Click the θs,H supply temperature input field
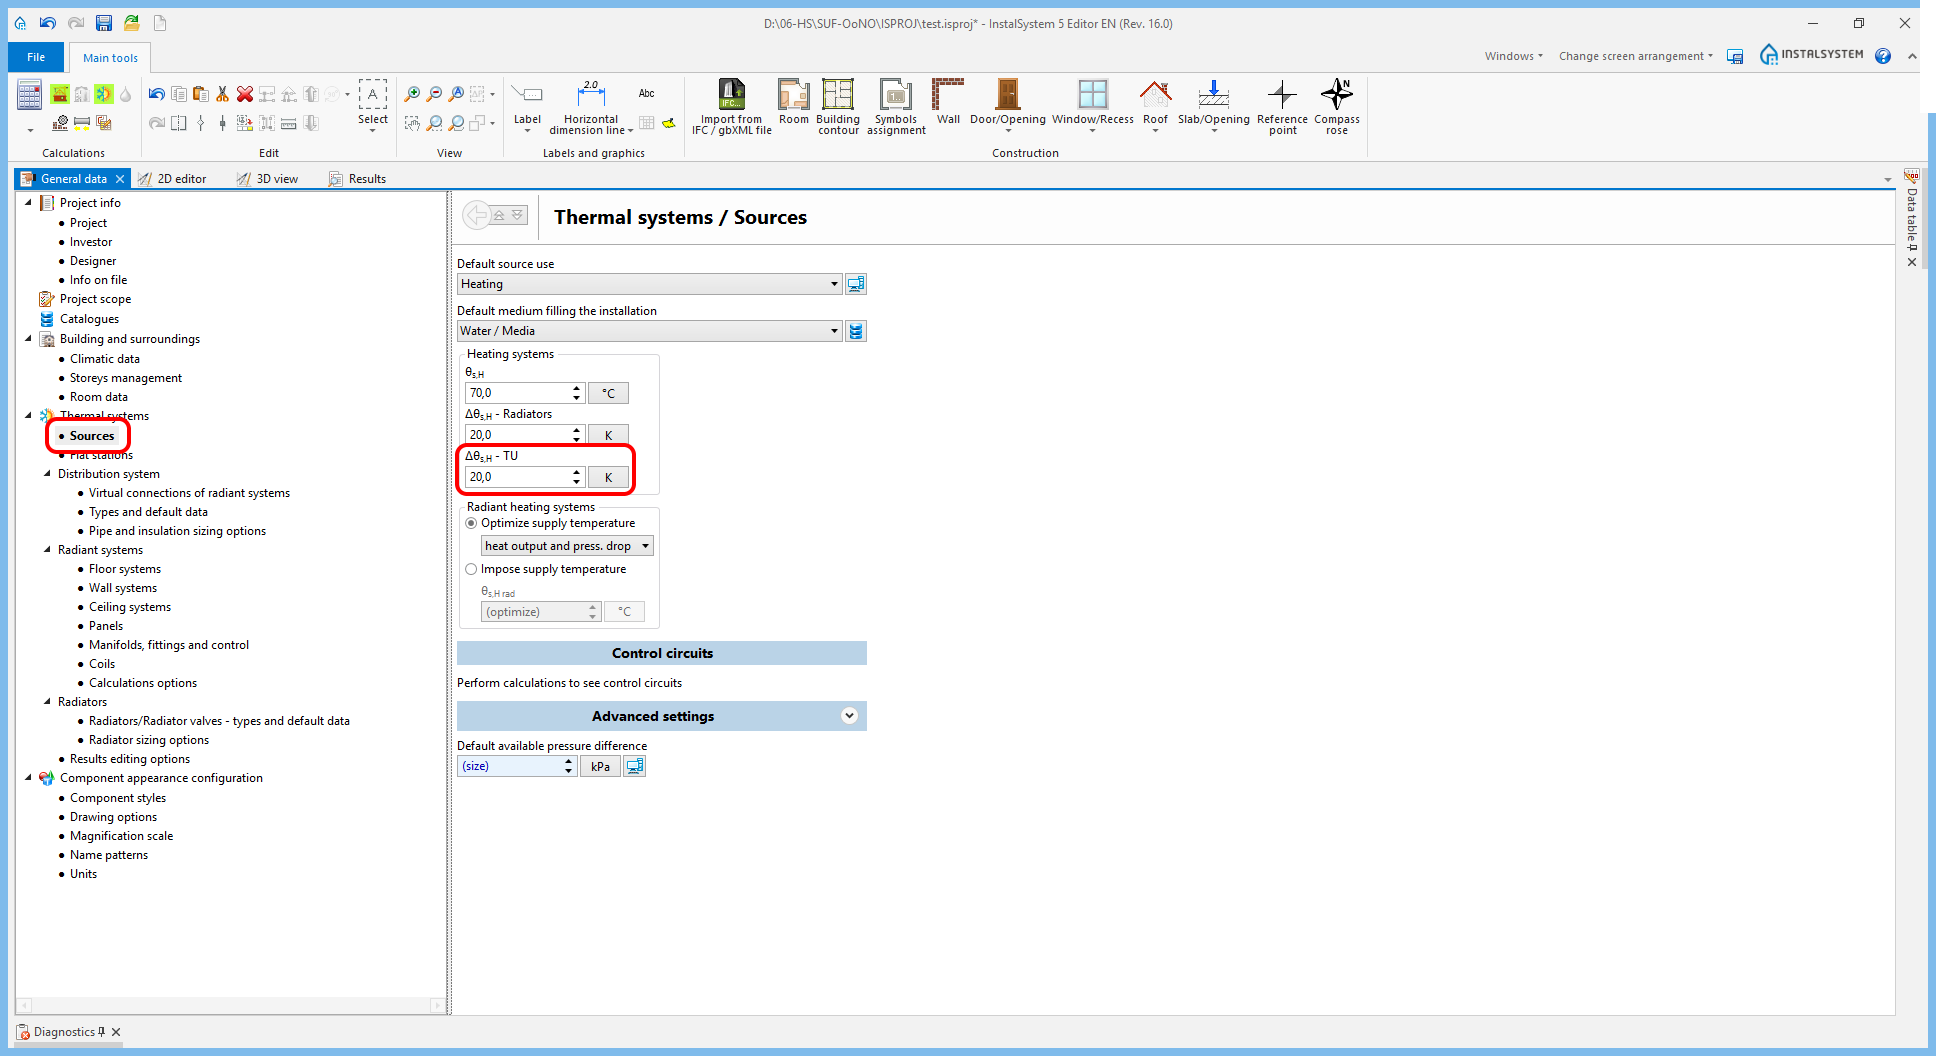This screenshot has width=1936, height=1056. (518, 393)
